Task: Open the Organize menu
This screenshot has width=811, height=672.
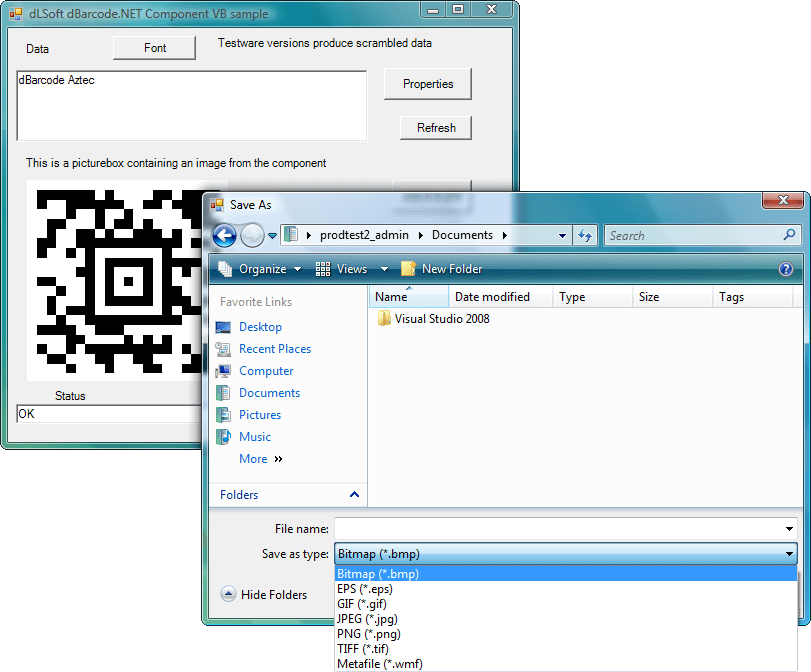Action: (260, 269)
